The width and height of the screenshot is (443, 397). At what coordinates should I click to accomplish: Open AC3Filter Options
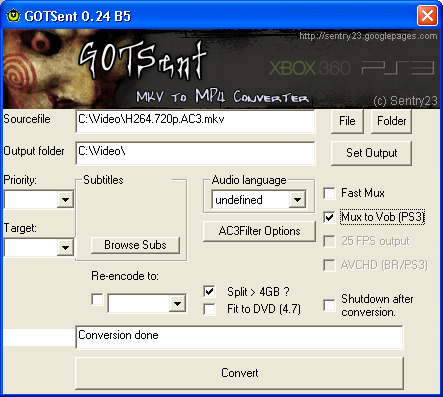[x=259, y=231]
